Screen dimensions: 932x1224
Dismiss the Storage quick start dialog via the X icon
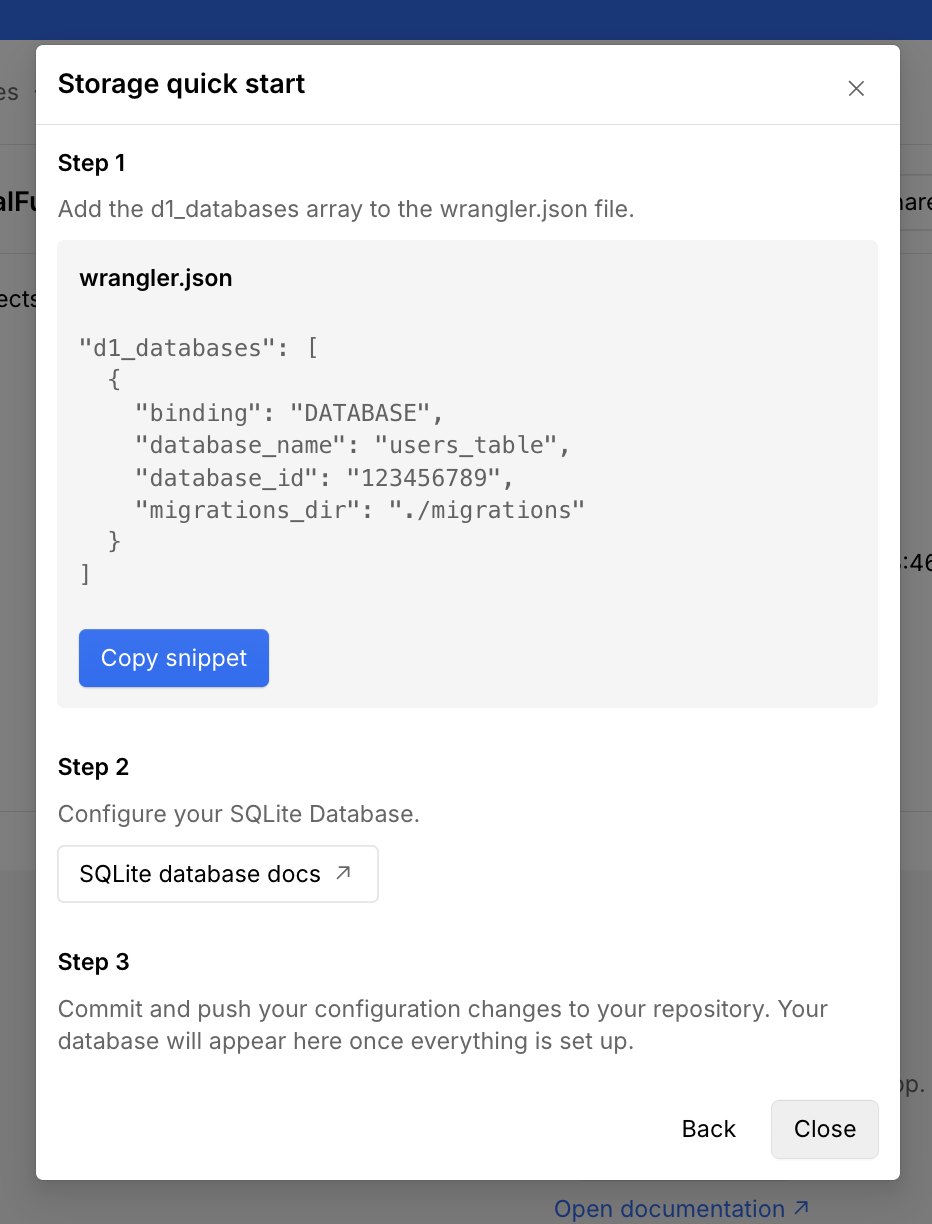[856, 88]
